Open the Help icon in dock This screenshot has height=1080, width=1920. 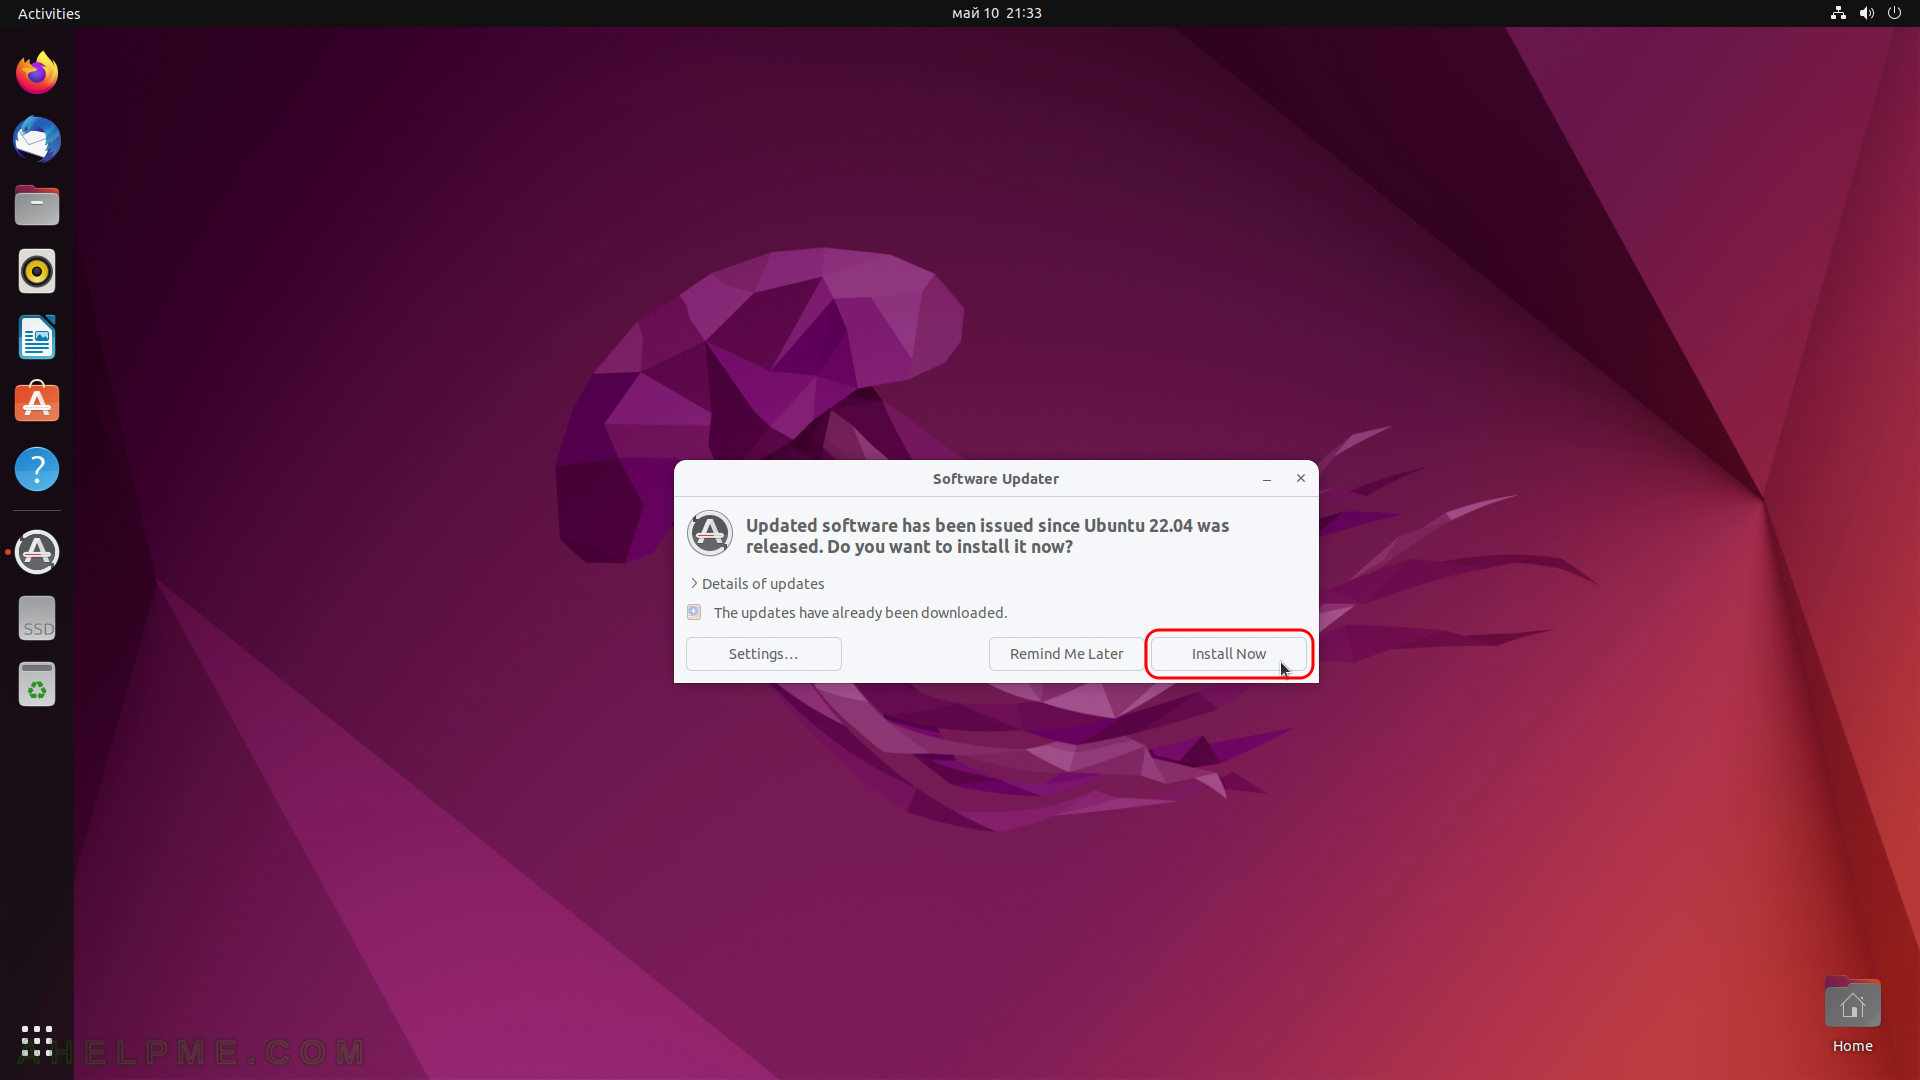click(37, 469)
